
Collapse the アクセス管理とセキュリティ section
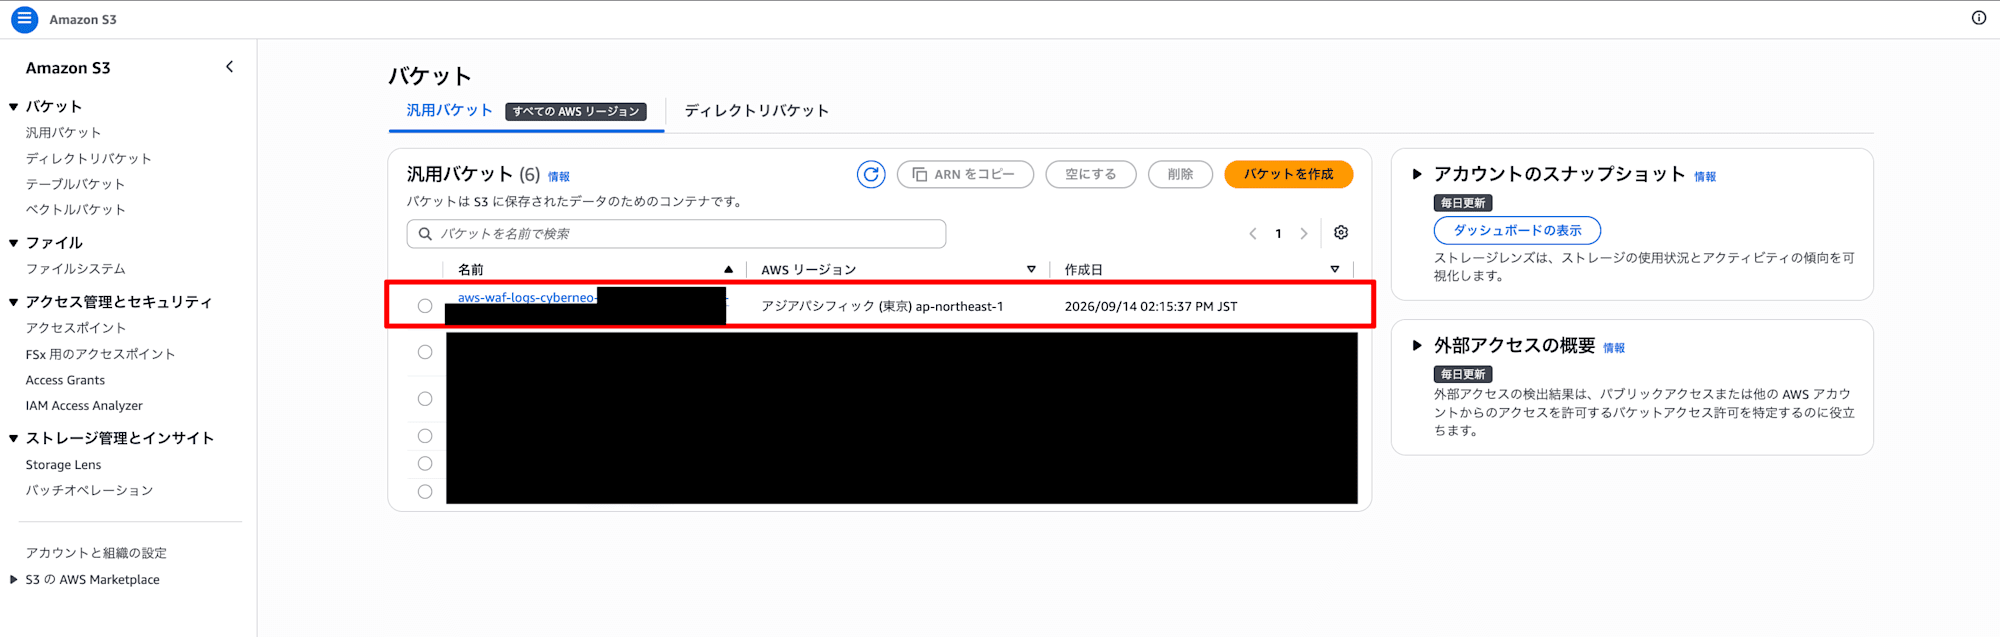click(14, 302)
